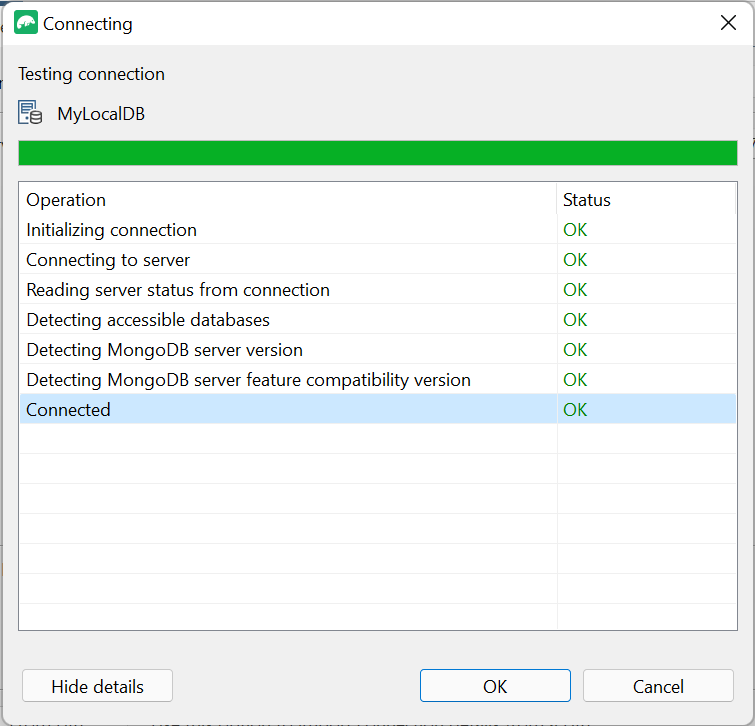Click the MyLocalDB connection name label
The image size is (755, 726).
coord(101,114)
